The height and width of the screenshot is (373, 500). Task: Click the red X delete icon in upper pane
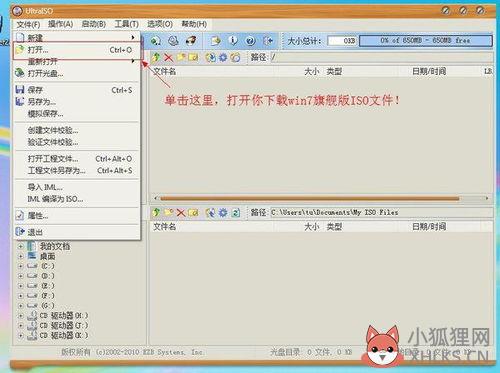pos(168,58)
